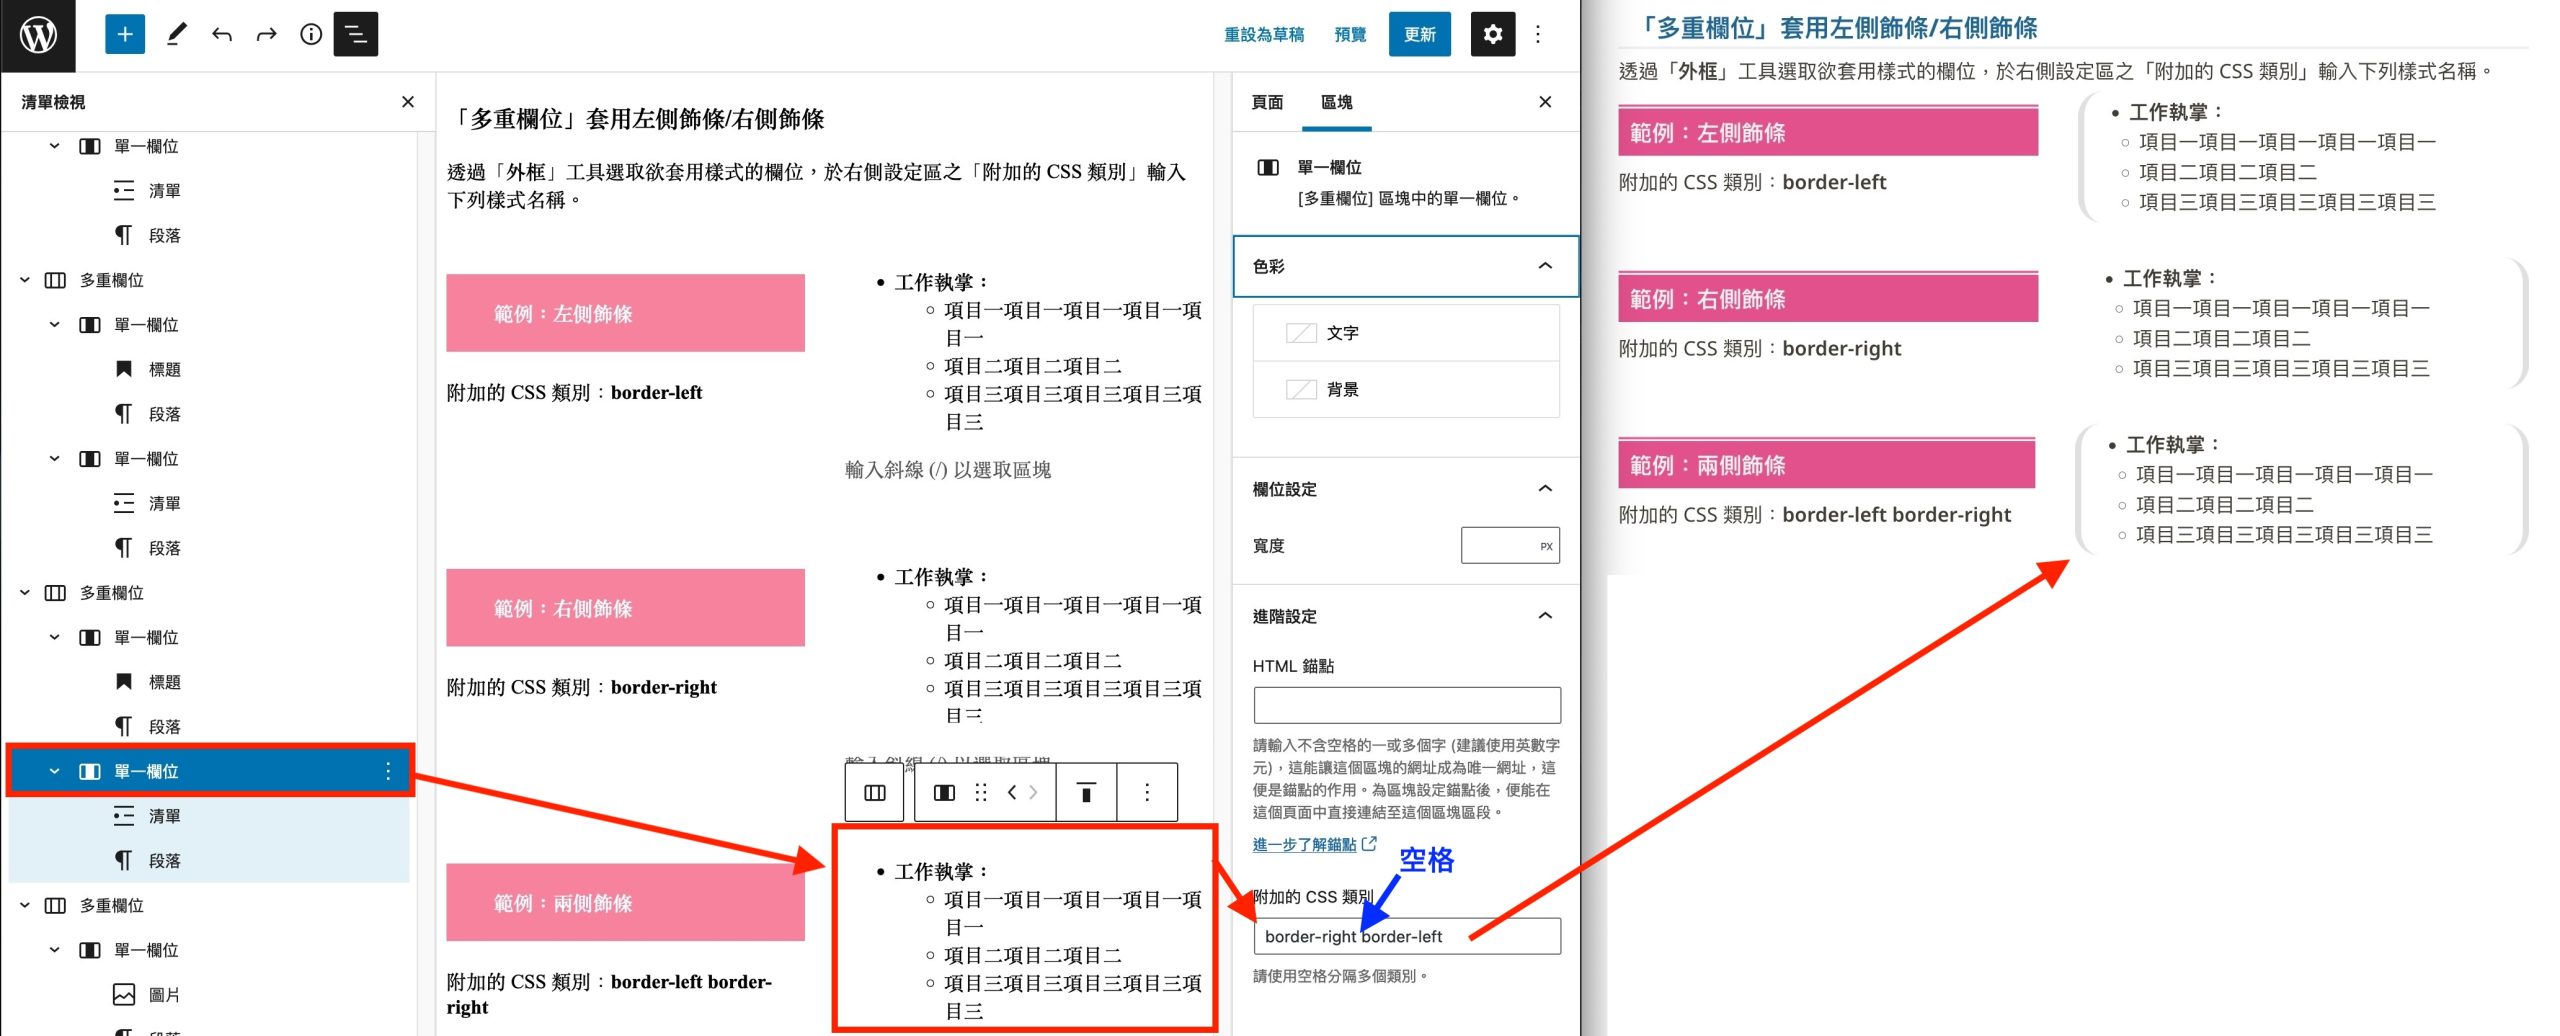Screen dimensions: 2560x1036
Task: Collapse the 欄位設定 panel
Action: tap(1544, 489)
